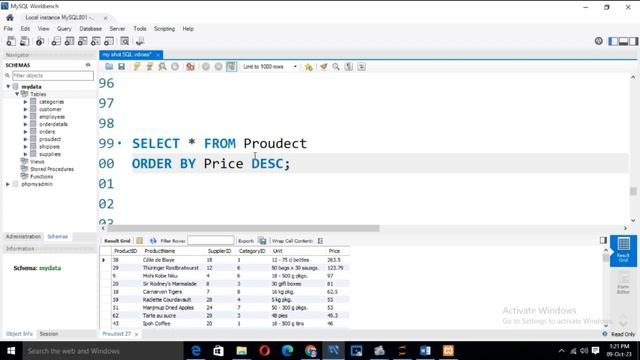Click in the Filter Rows input field

click(x=211, y=241)
